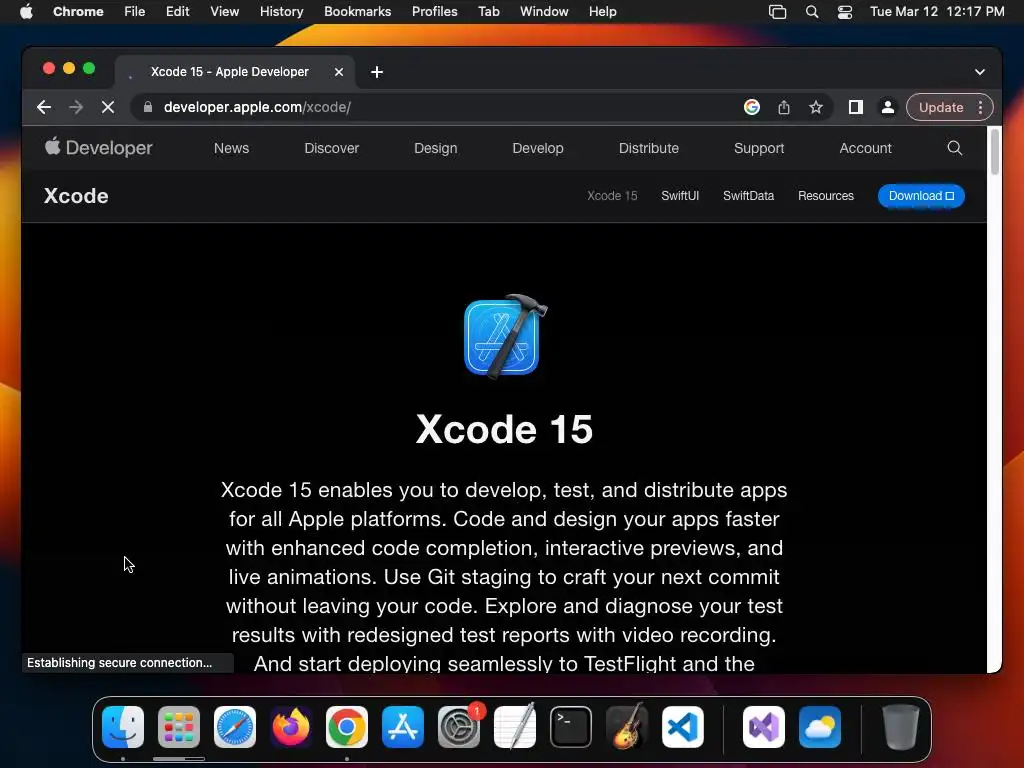The width and height of the screenshot is (1024, 768).
Task: Open the Profiles menu
Action: pos(434,12)
